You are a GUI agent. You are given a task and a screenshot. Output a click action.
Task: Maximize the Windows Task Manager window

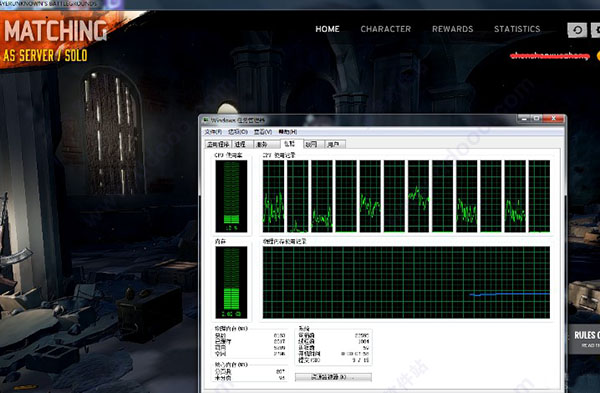536,119
